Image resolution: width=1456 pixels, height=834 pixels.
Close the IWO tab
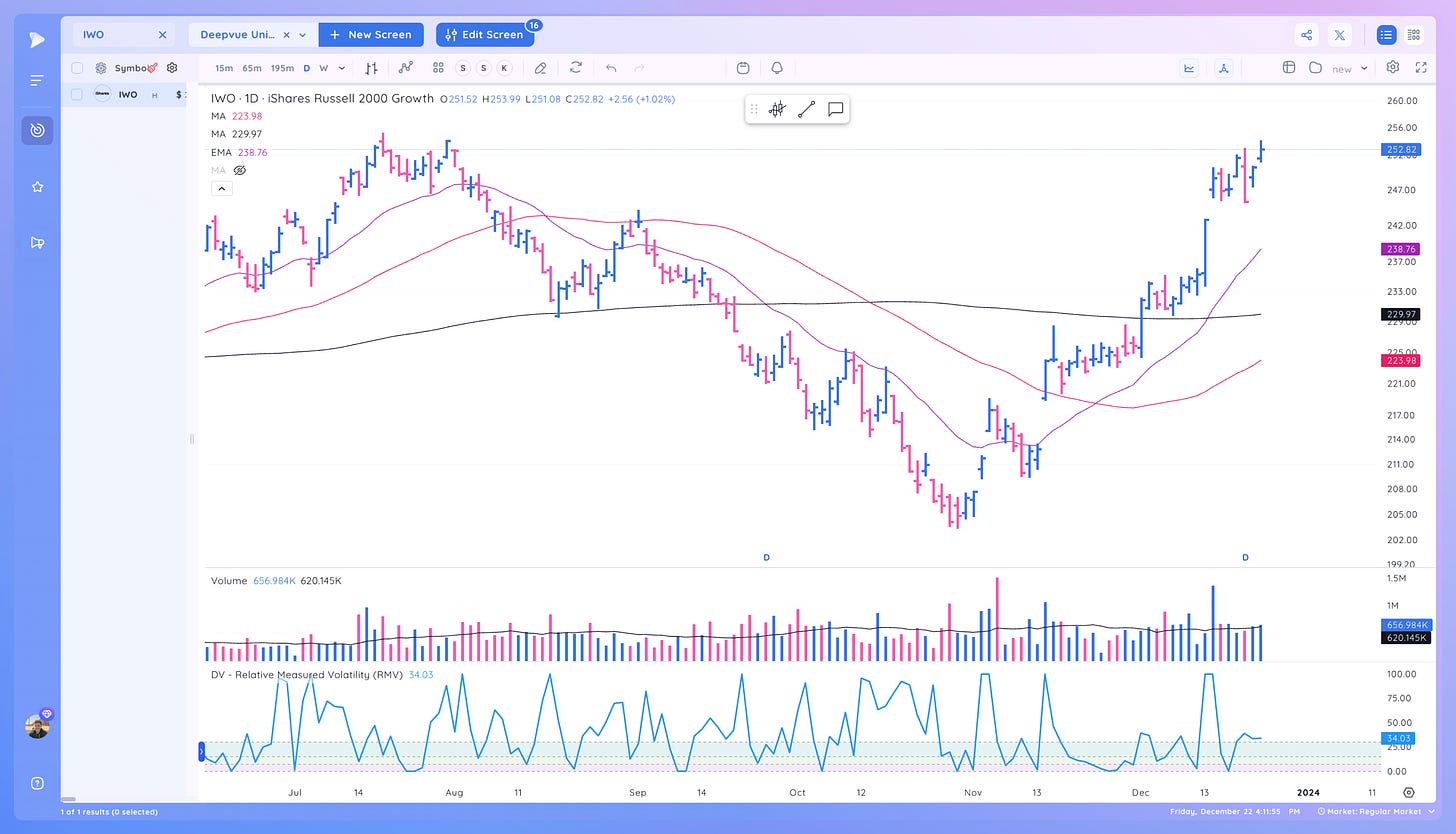coord(162,35)
